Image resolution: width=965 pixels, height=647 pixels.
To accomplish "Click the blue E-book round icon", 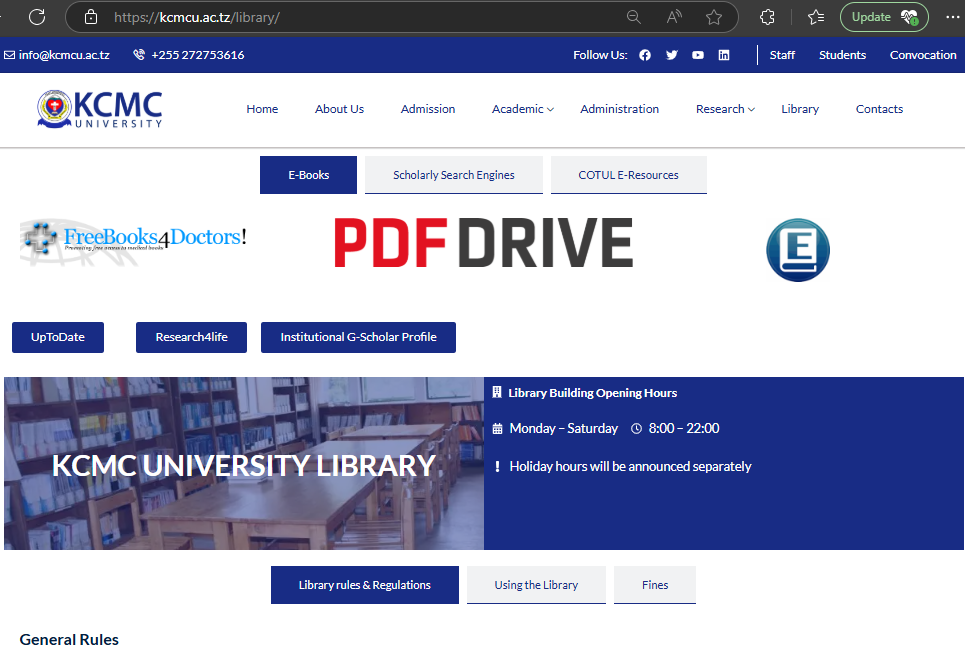I will click(x=798, y=250).
